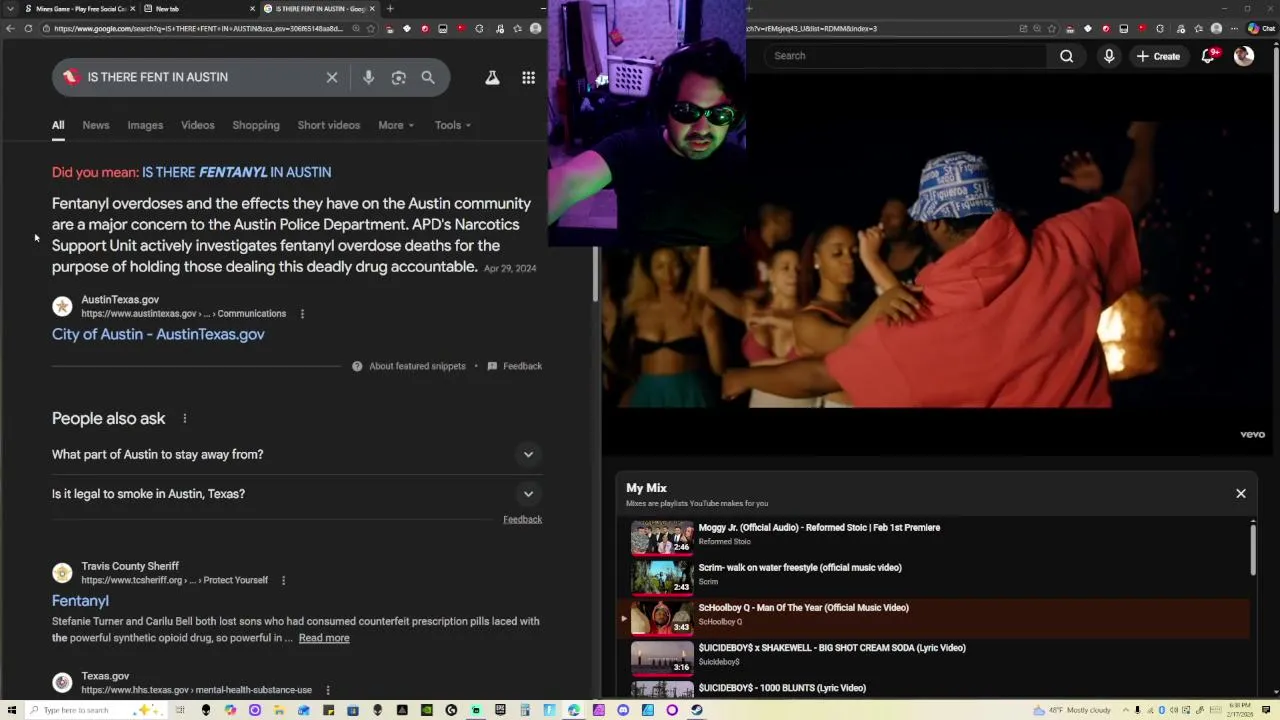Click the YouTube search magnifier button
Screen dimensions: 1280x720
1067,56
